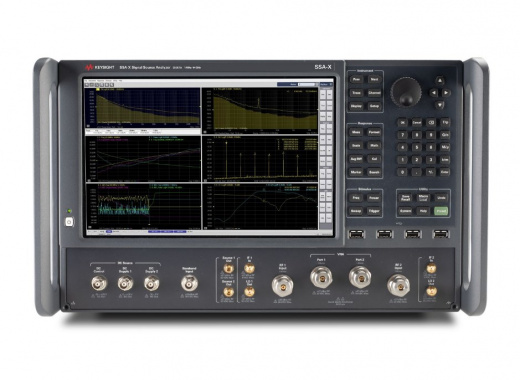
Task: Hit the Cancel key above the keypad
Action: (417, 122)
